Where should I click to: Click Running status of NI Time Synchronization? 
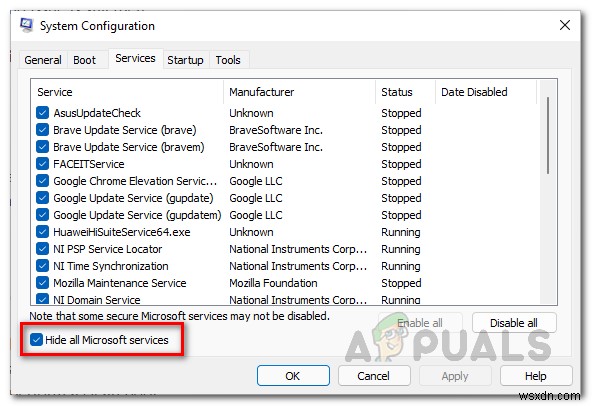pos(401,266)
